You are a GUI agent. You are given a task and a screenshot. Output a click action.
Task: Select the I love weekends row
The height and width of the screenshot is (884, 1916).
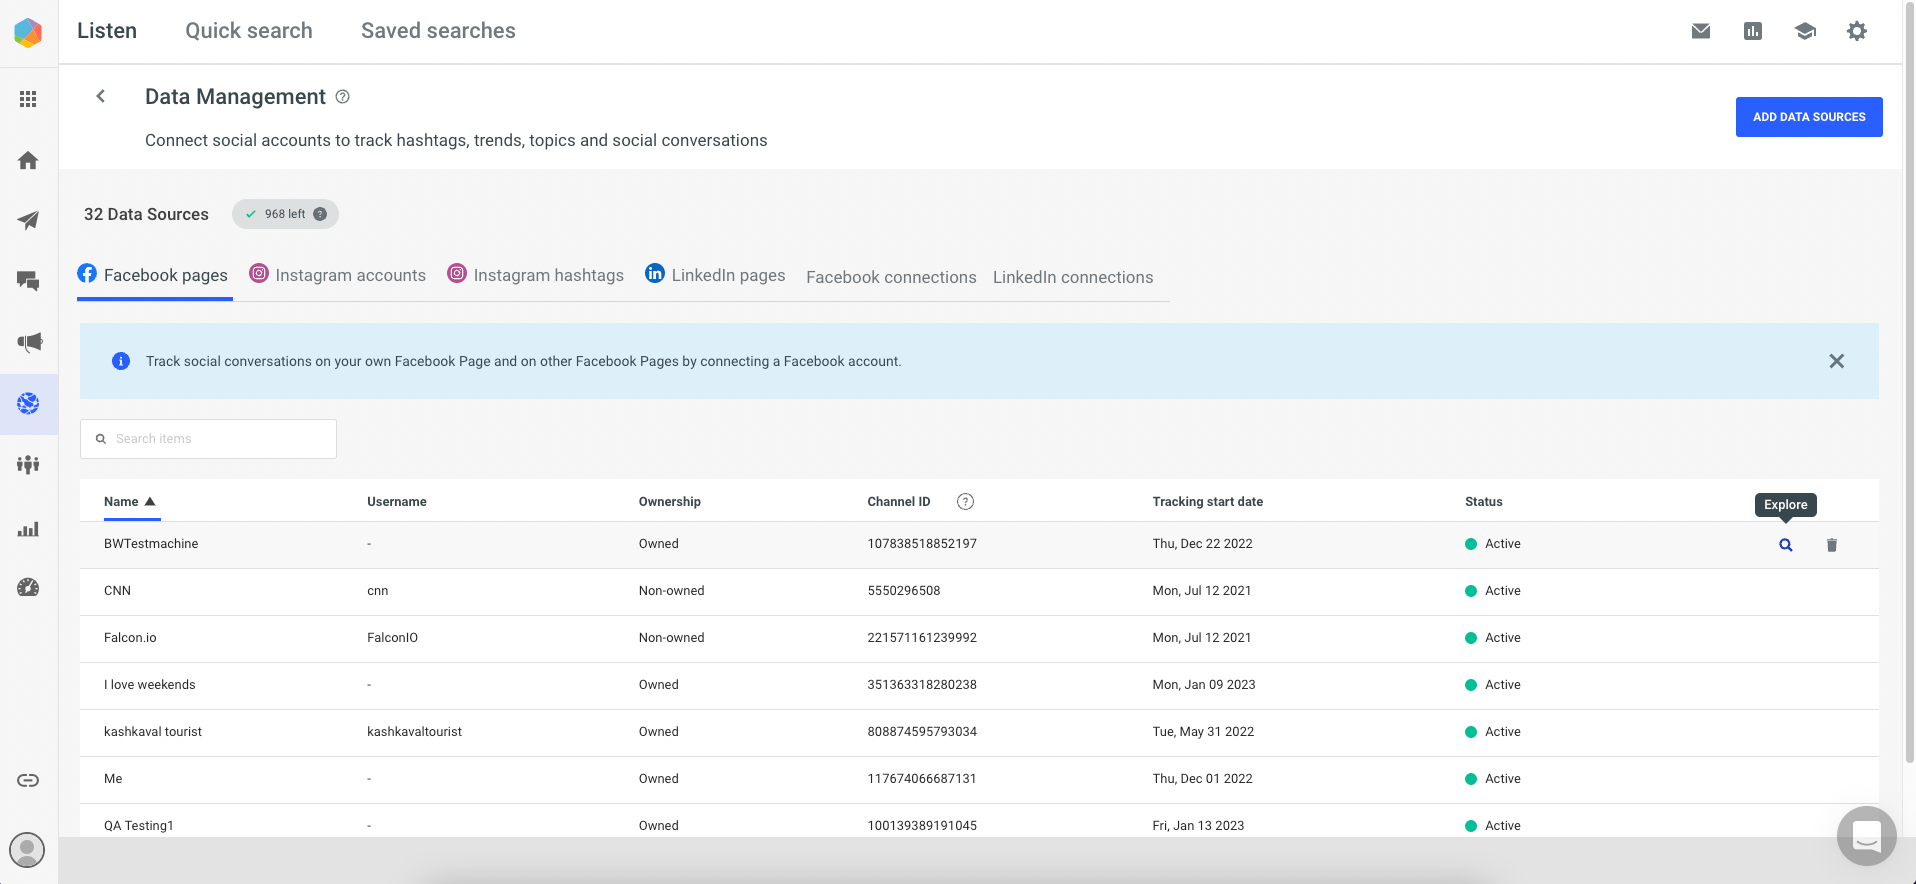(x=979, y=685)
